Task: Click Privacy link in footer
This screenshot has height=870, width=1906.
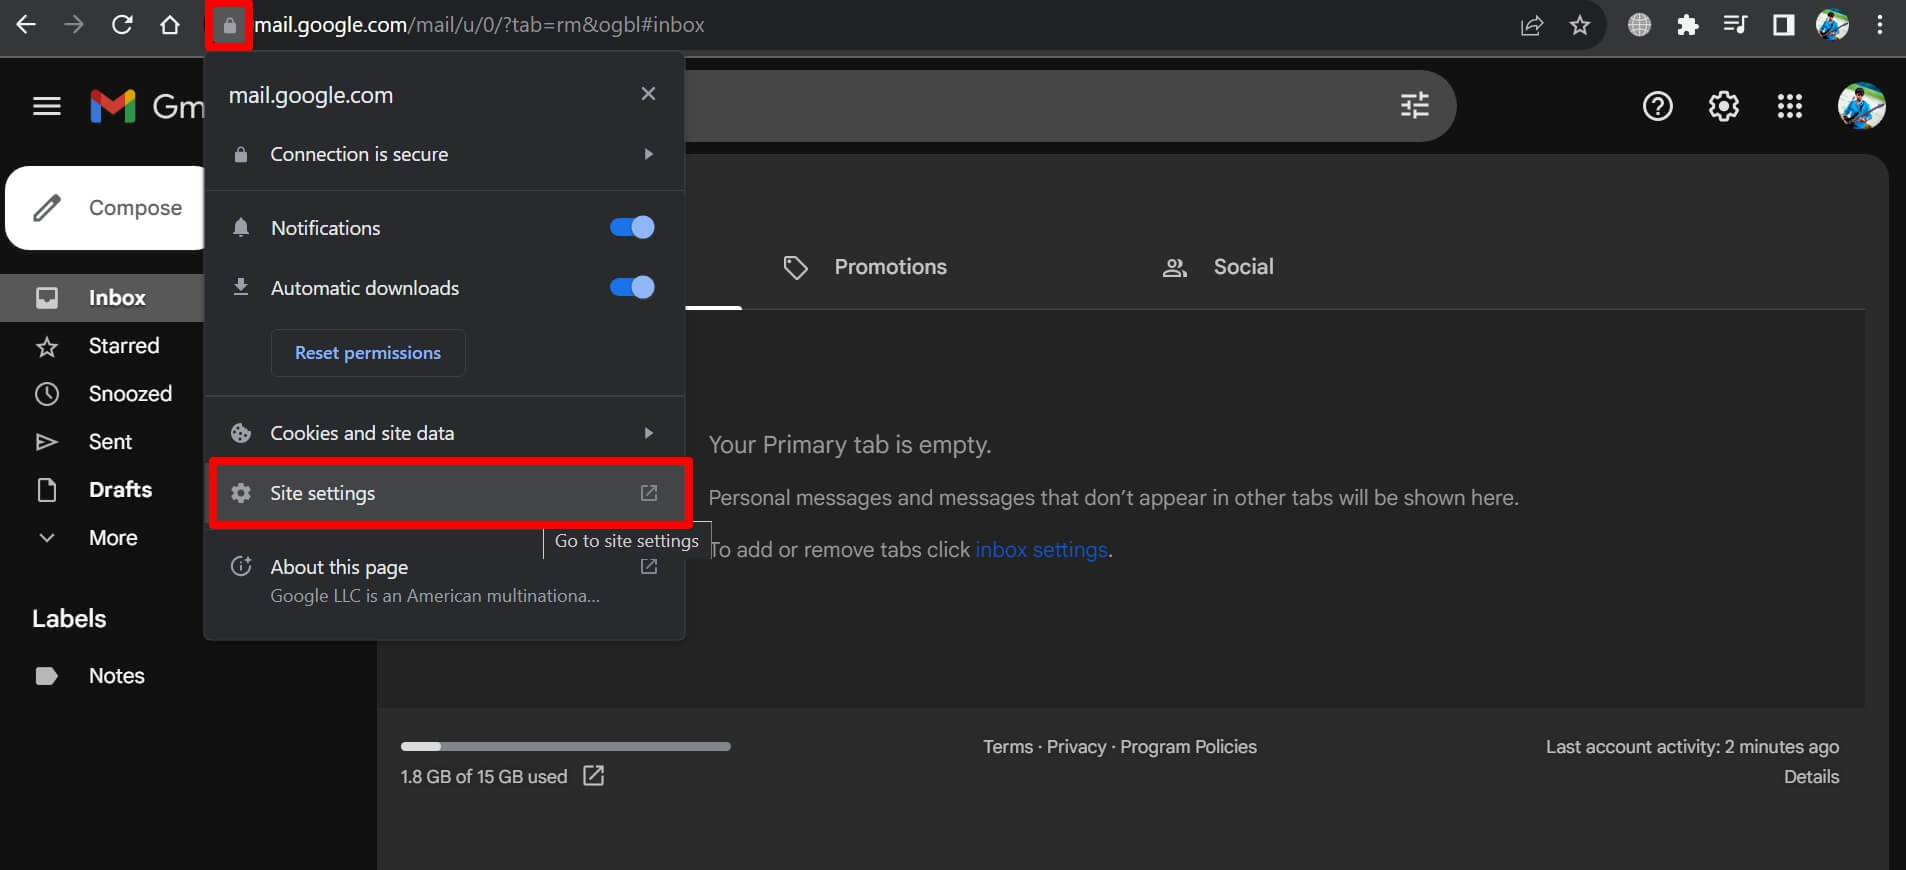Action: click(1076, 747)
